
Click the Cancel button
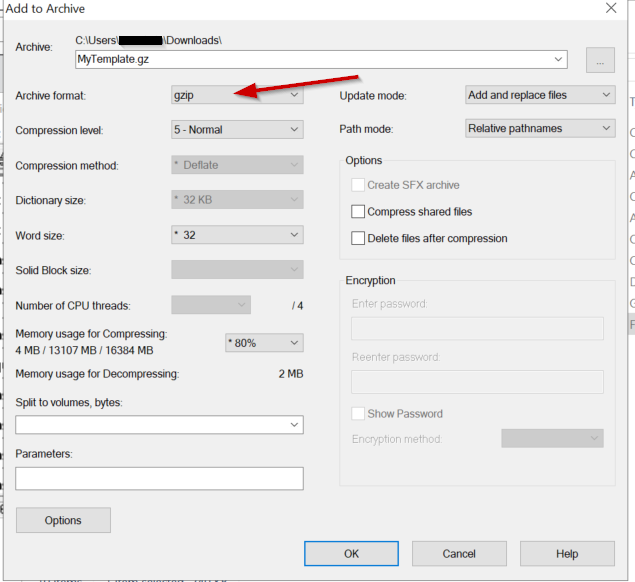tap(459, 553)
